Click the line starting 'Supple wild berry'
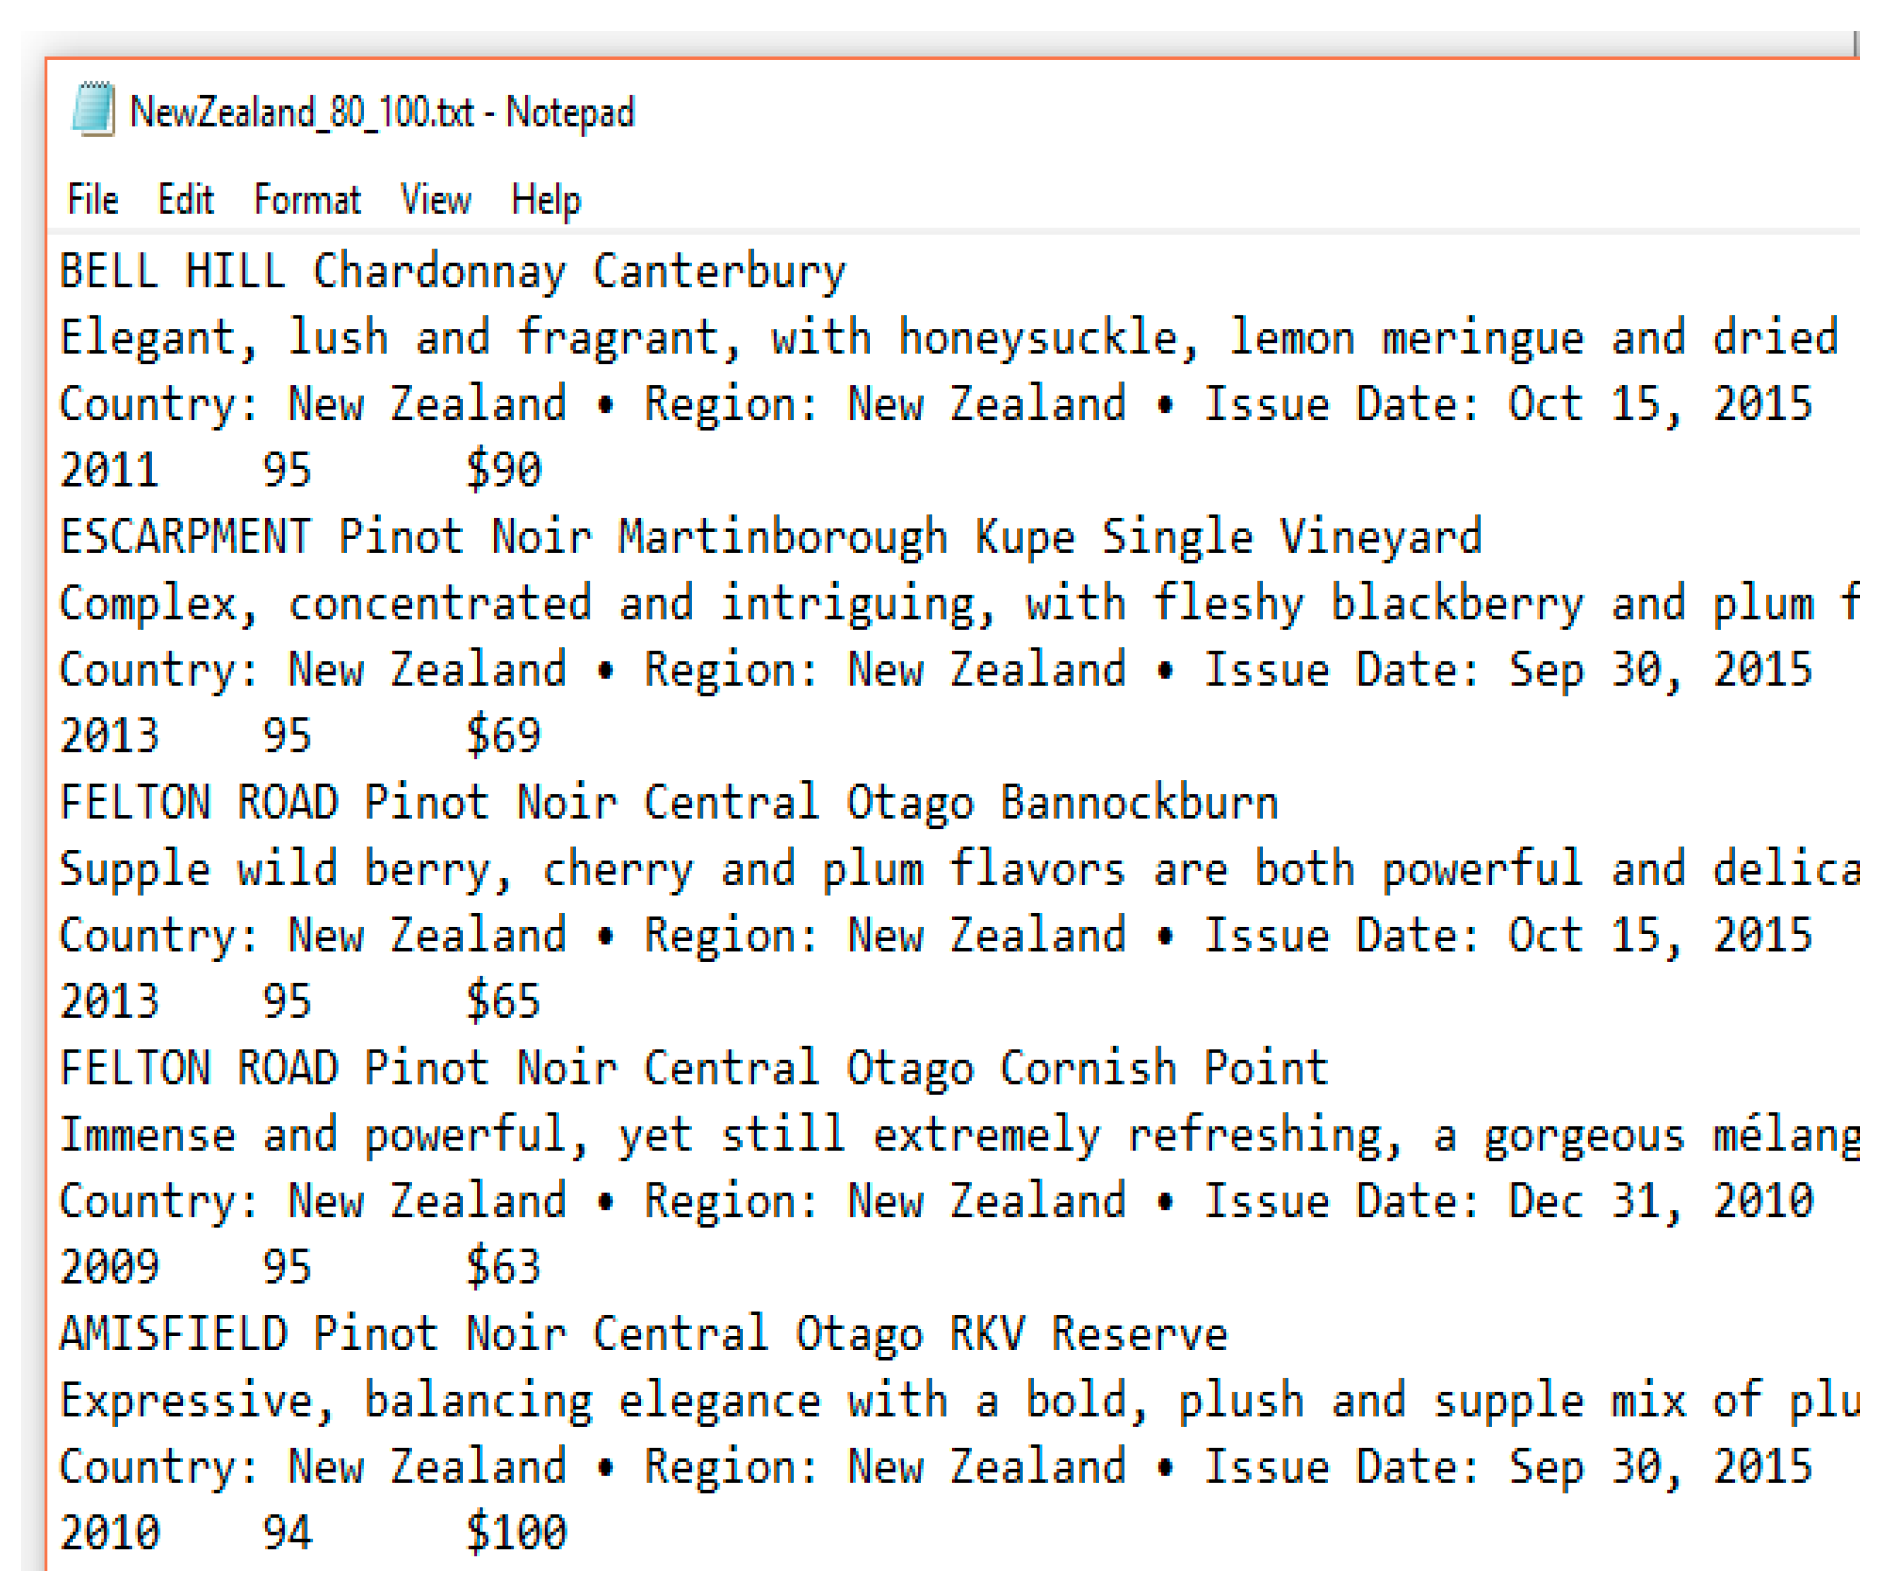1877x1592 pixels. tap(960, 869)
